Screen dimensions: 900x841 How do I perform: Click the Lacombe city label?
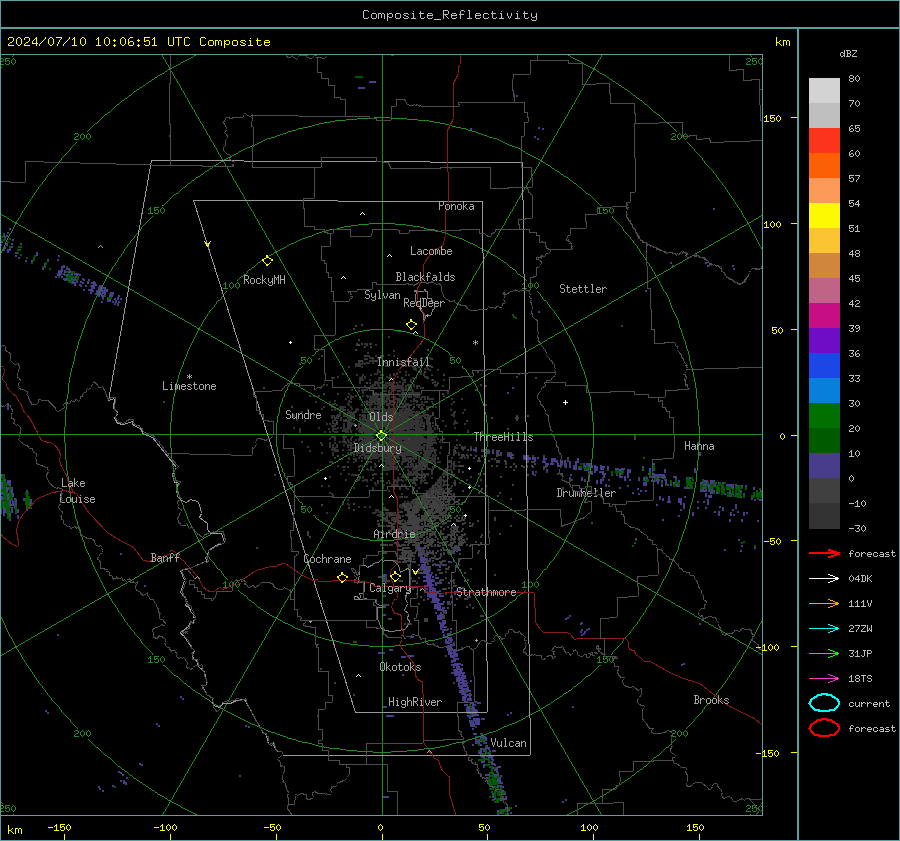tap(431, 251)
